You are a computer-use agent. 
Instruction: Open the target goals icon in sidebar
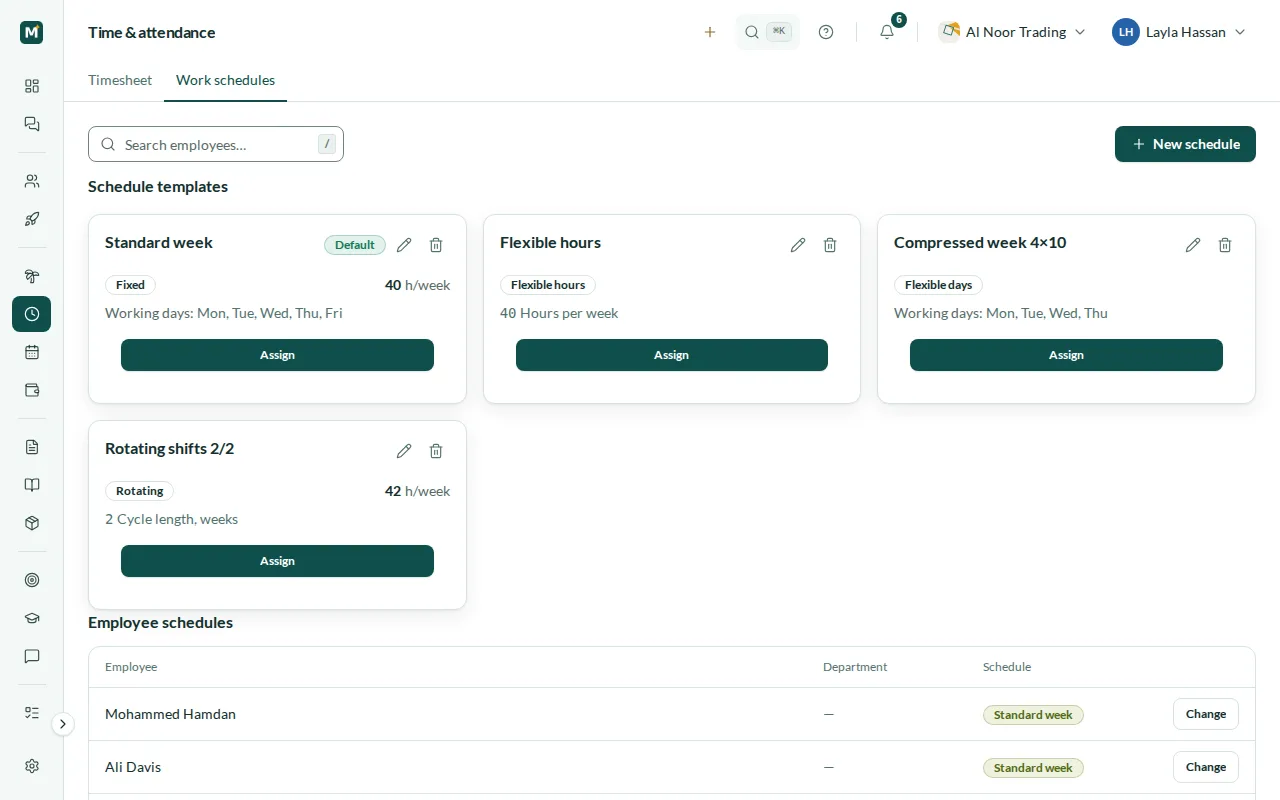click(32, 580)
